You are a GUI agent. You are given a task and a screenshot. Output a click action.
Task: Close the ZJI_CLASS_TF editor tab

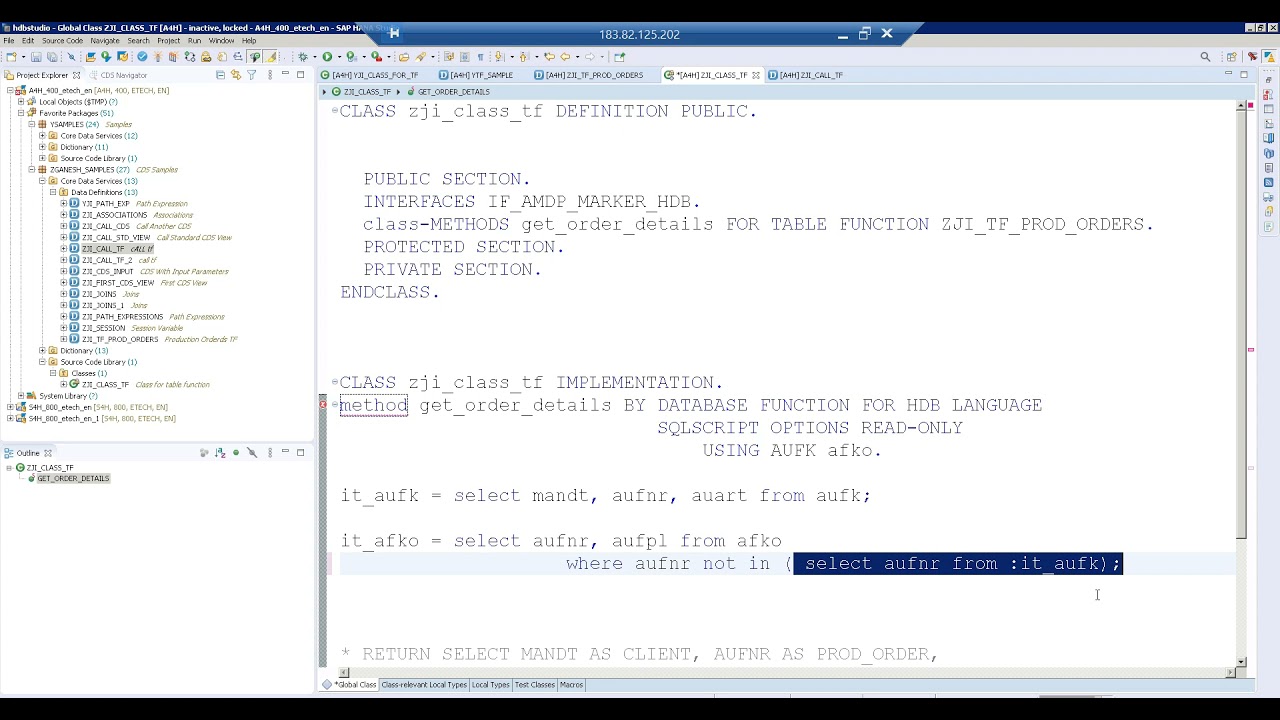coord(756,75)
